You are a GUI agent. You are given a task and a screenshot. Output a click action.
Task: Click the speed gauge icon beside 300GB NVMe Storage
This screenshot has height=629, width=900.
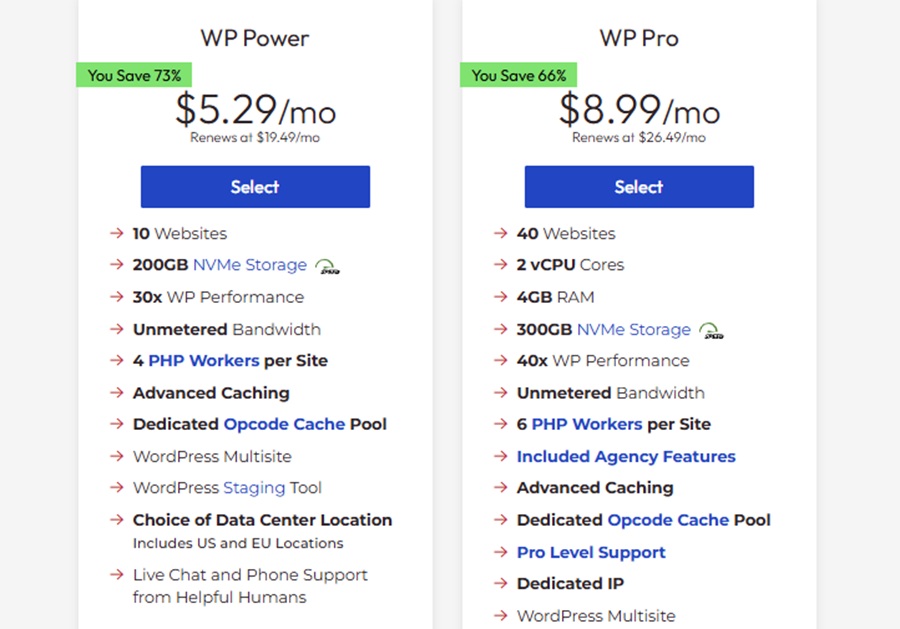pyautogui.click(x=712, y=330)
